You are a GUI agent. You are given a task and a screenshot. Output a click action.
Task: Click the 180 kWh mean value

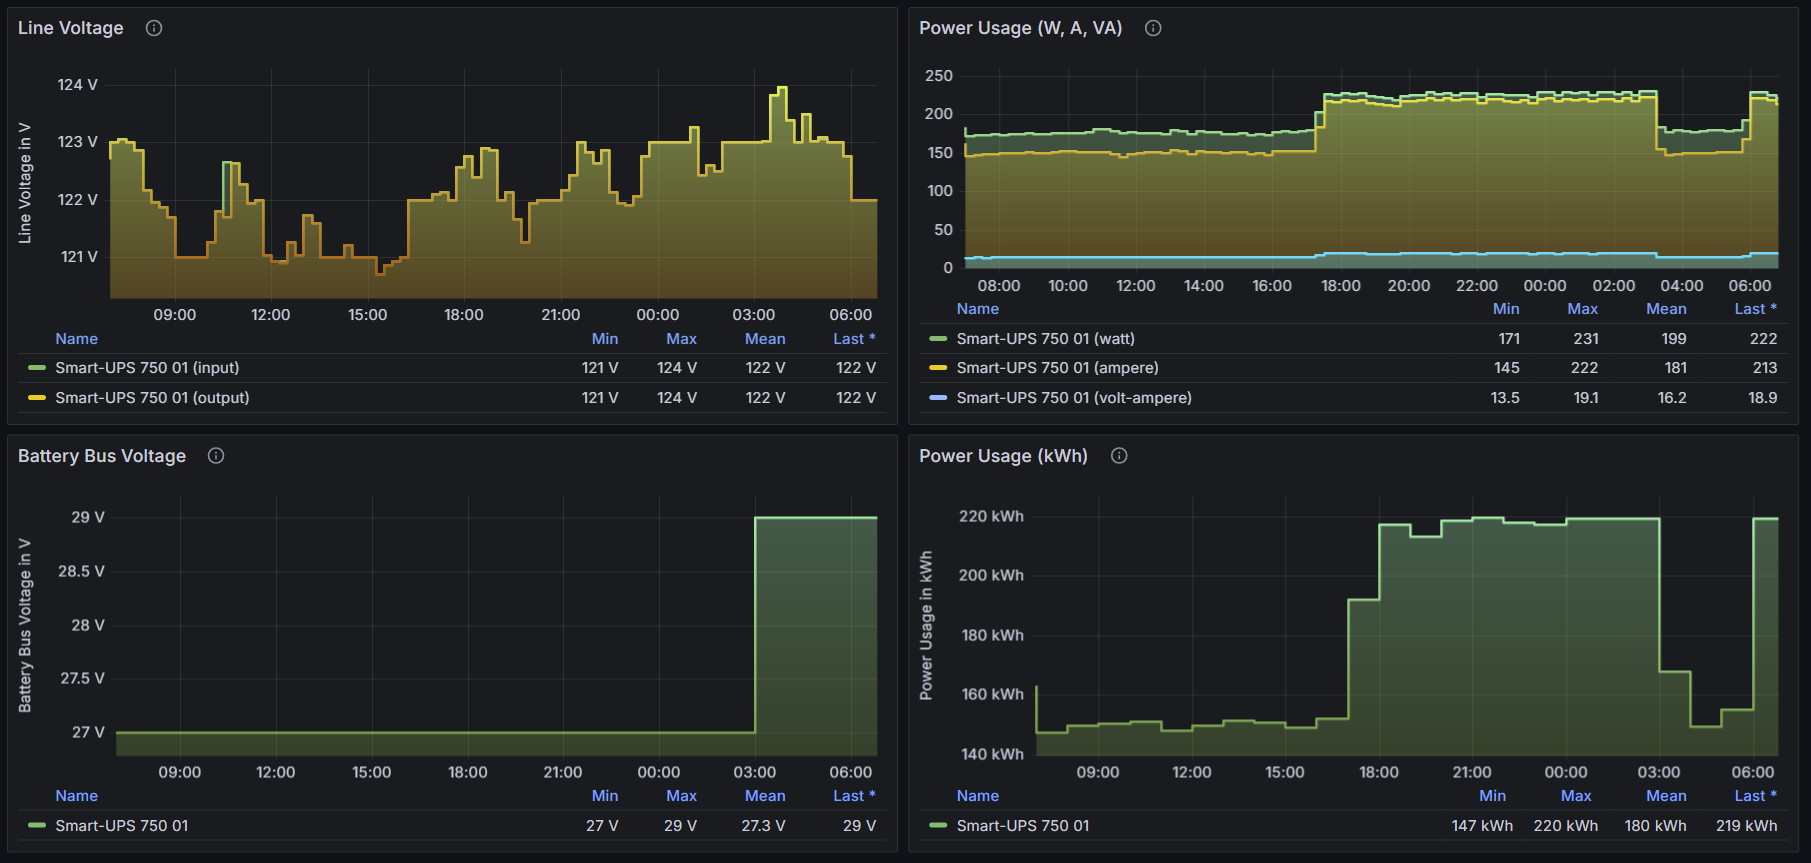tap(1655, 826)
